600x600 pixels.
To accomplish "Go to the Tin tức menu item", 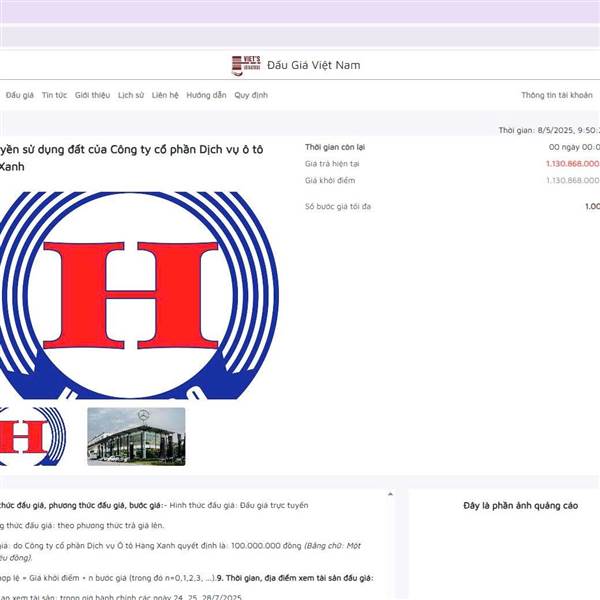I will click(x=54, y=95).
